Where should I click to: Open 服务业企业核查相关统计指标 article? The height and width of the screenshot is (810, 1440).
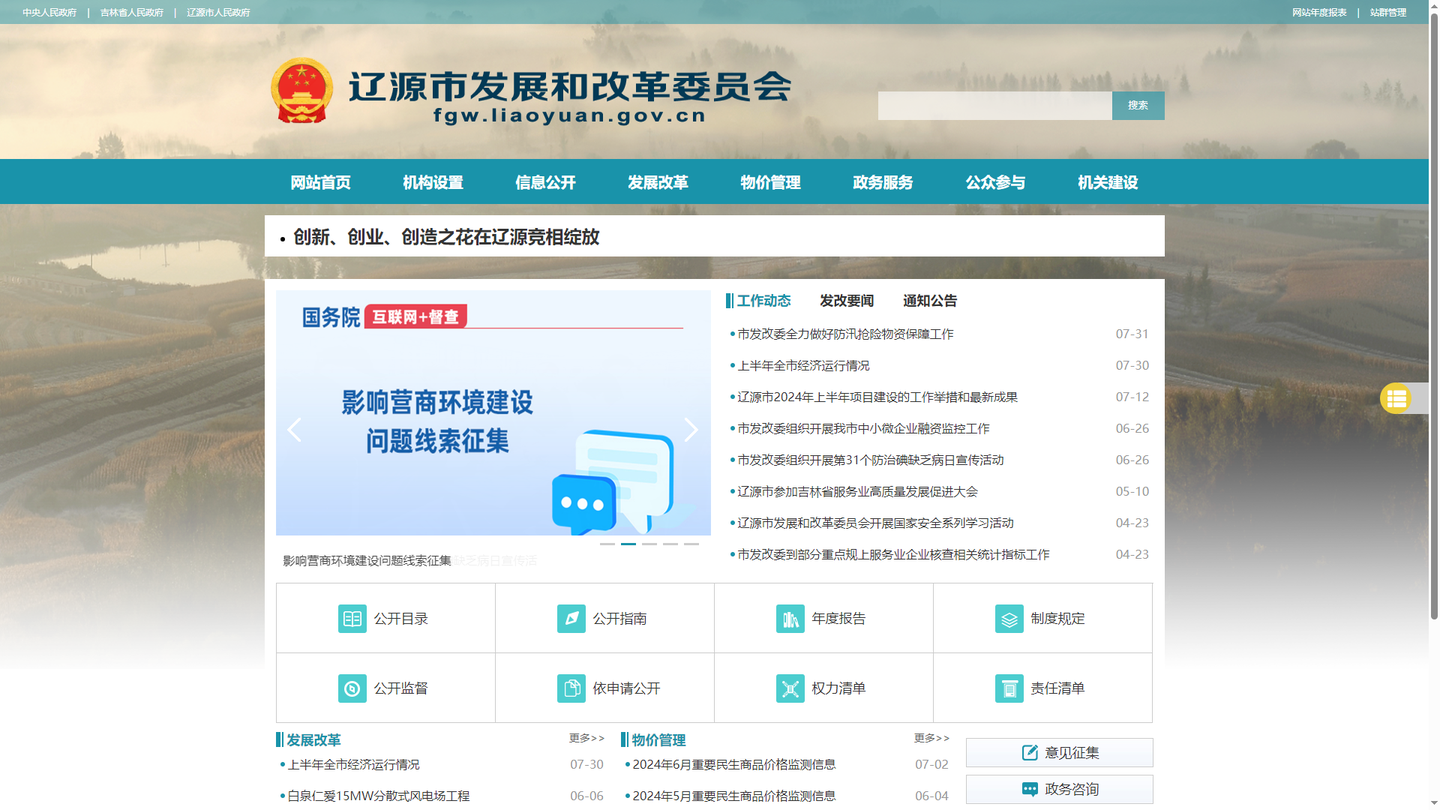click(893, 555)
